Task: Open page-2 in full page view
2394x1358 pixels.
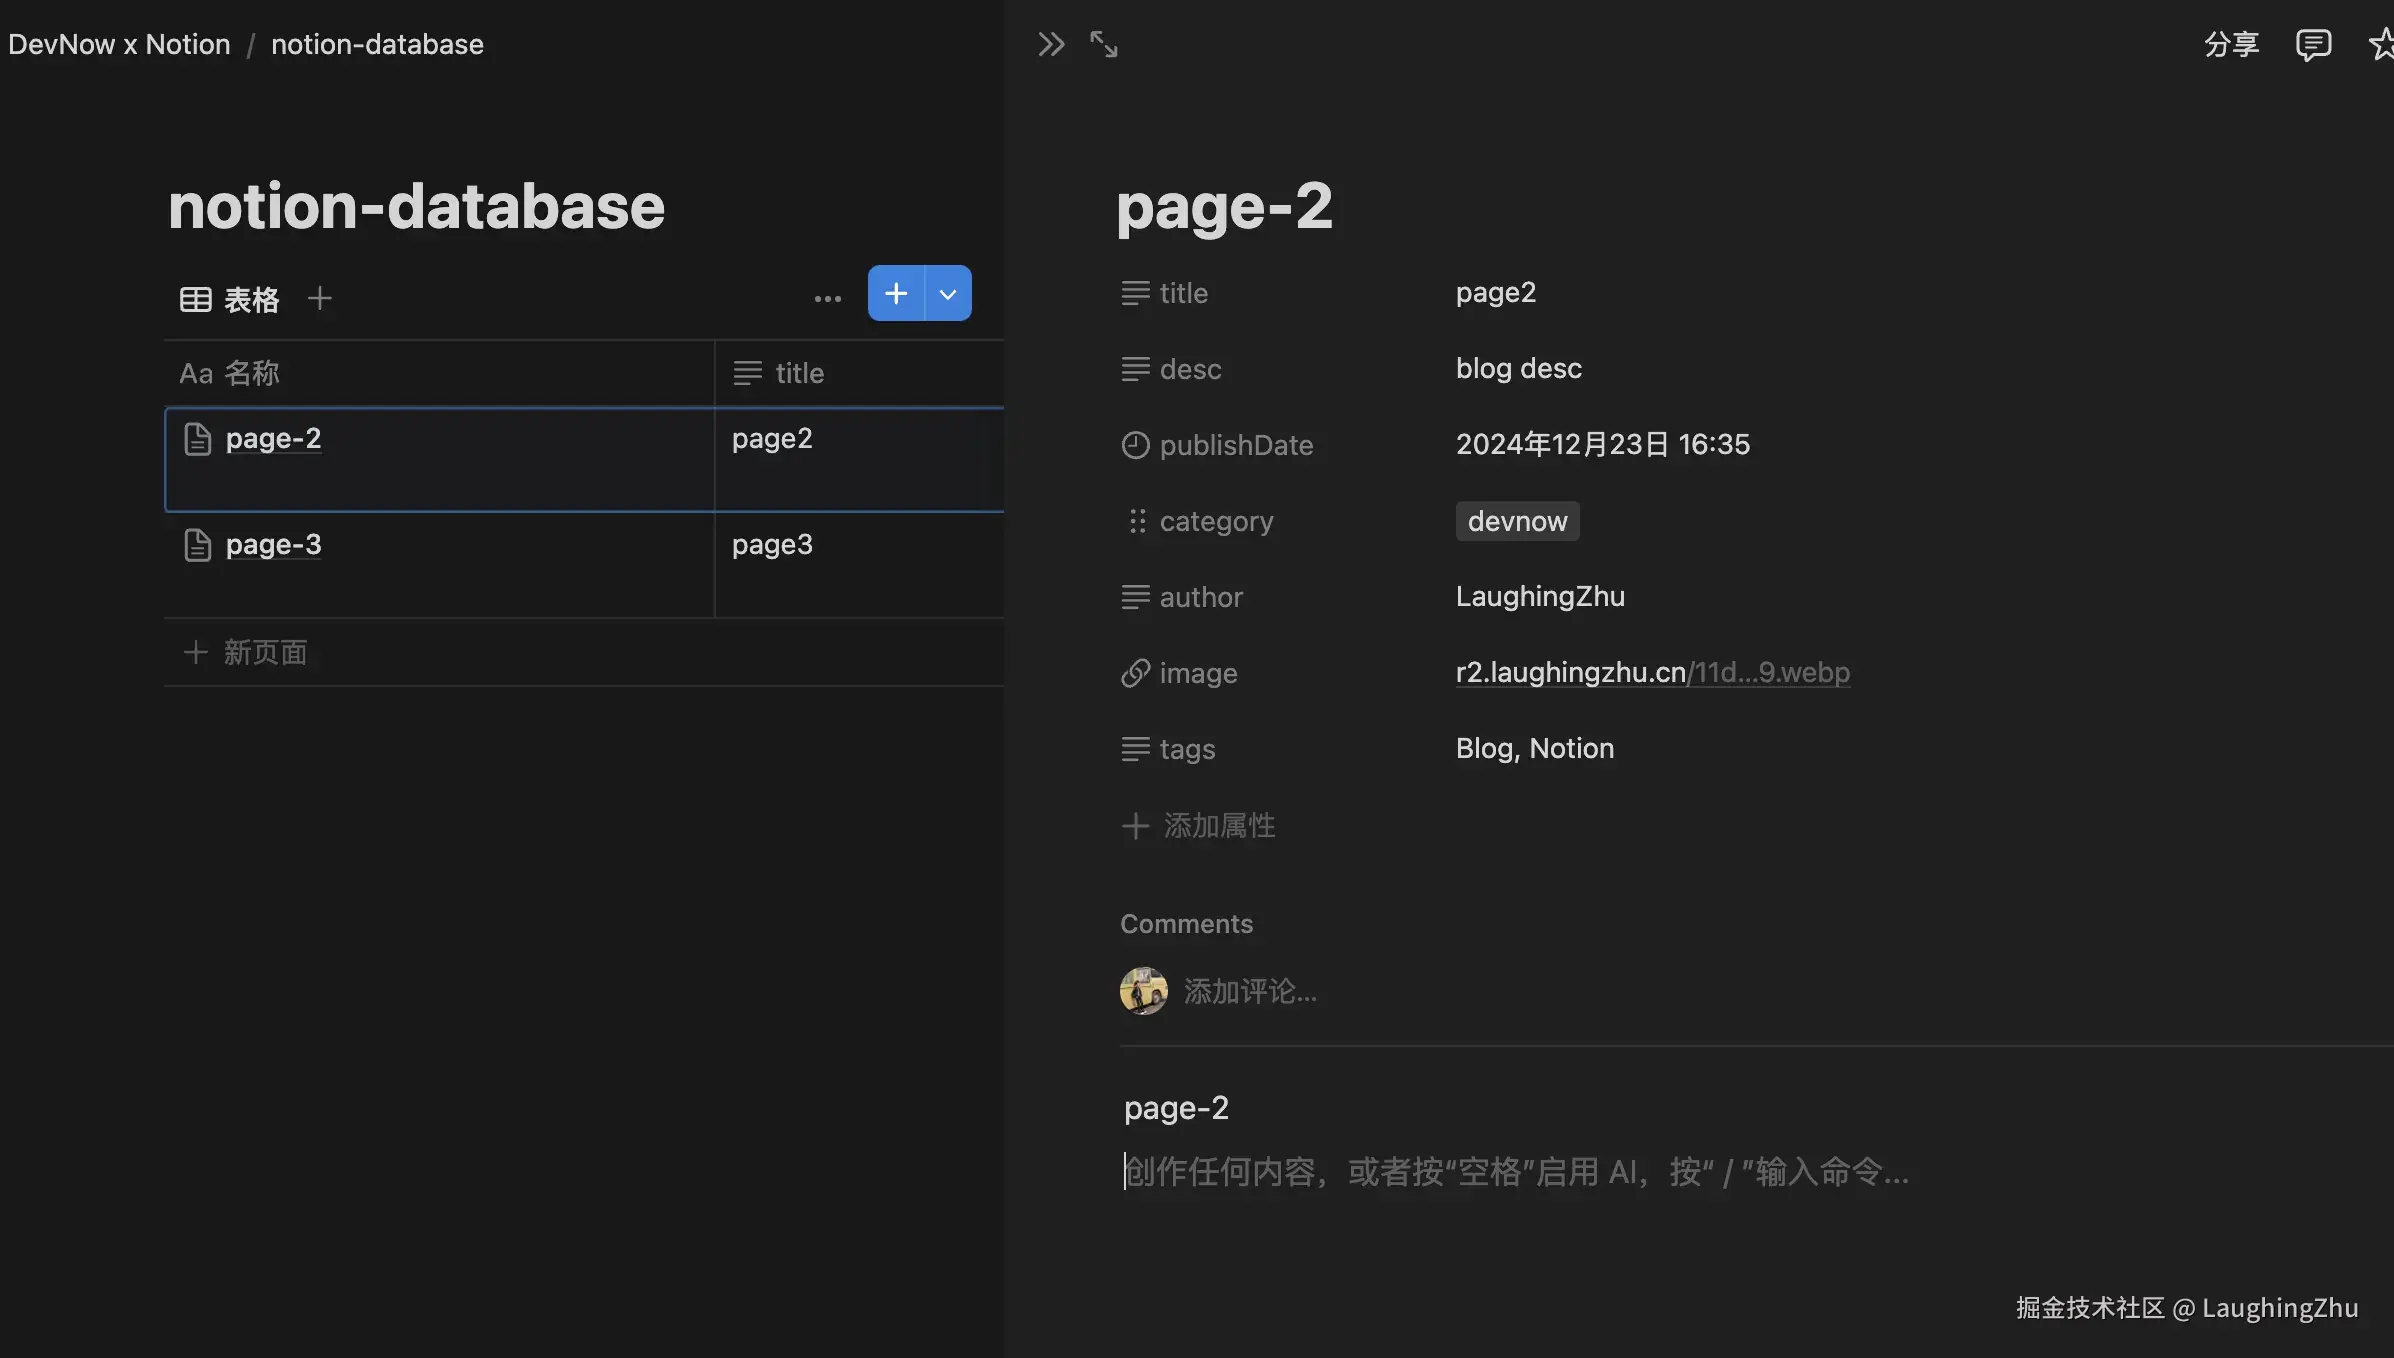Action: click(x=1103, y=44)
